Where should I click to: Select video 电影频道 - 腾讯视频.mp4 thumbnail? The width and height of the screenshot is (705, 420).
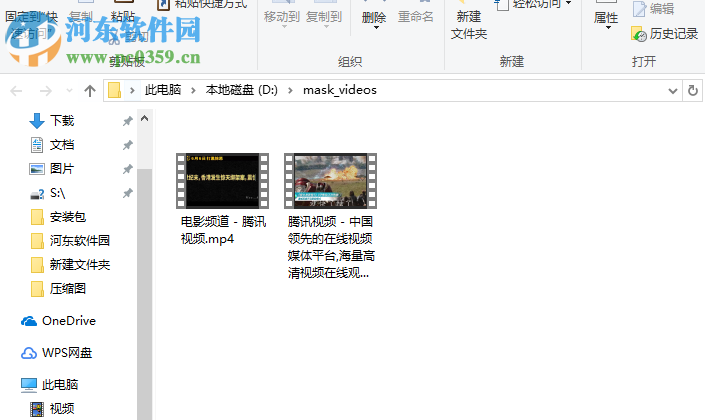[223, 181]
